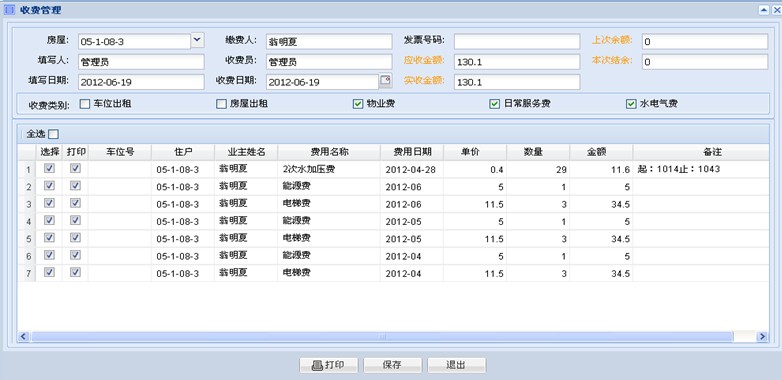This screenshot has height=380, width=782.
Task: Click the 收费日期 date field
Action: point(322,82)
